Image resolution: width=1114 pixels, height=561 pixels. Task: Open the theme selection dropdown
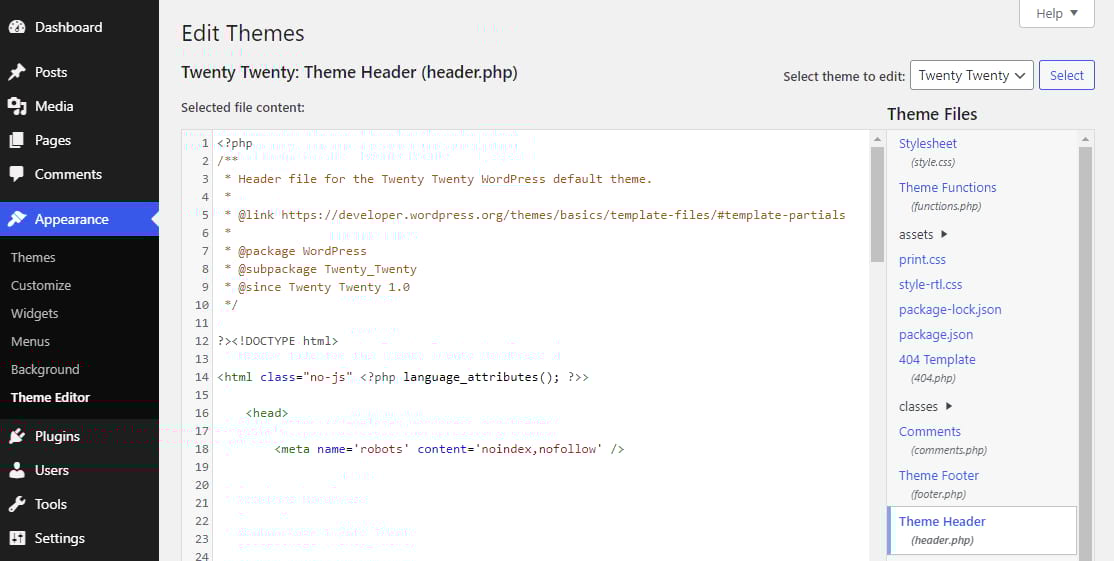coord(971,75)
